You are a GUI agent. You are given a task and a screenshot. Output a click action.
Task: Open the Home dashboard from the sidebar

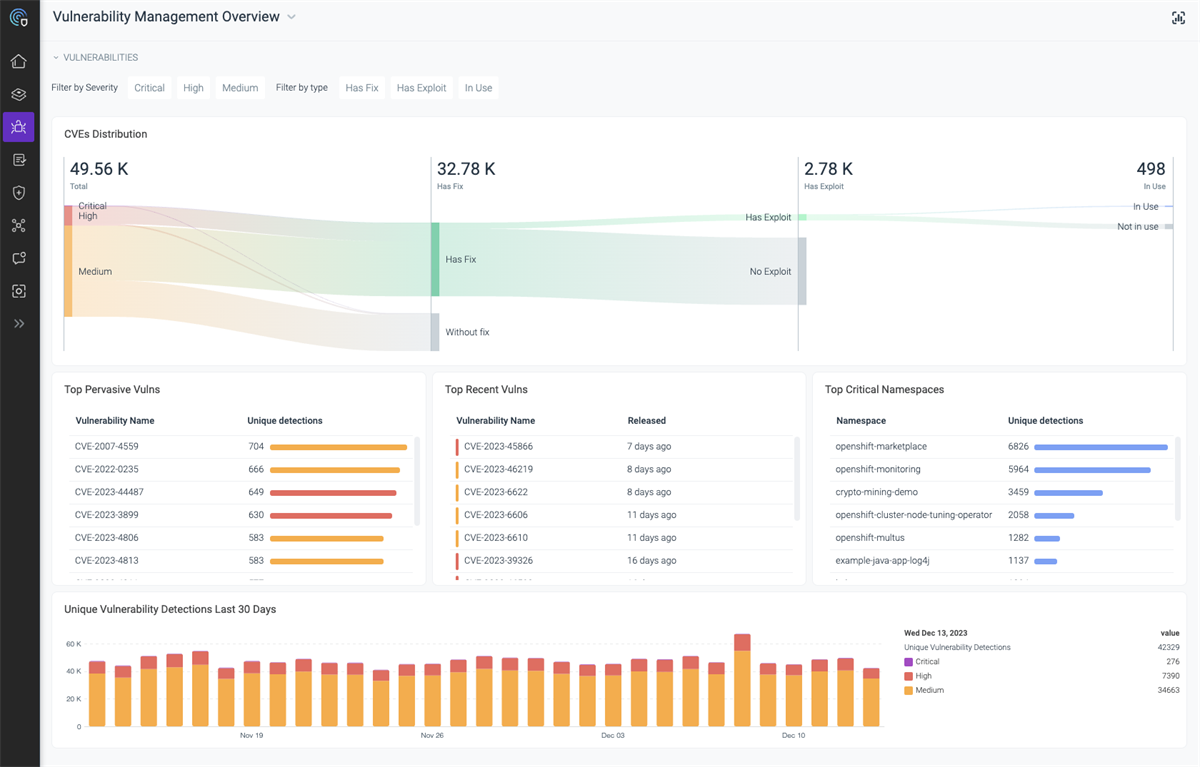pos(18,61)
